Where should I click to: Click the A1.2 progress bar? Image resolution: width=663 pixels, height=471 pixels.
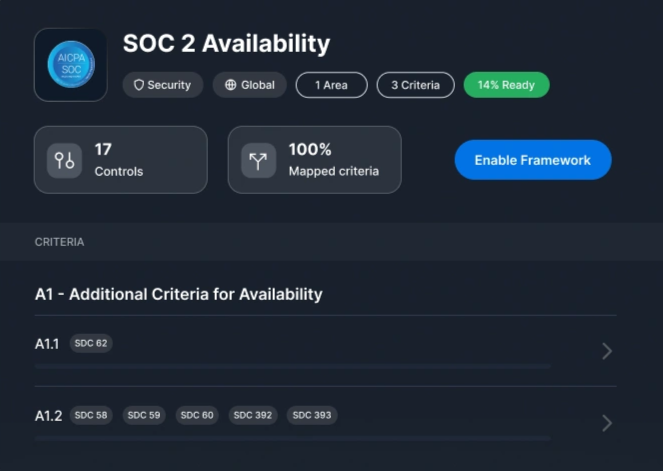(x=293, y=438)
